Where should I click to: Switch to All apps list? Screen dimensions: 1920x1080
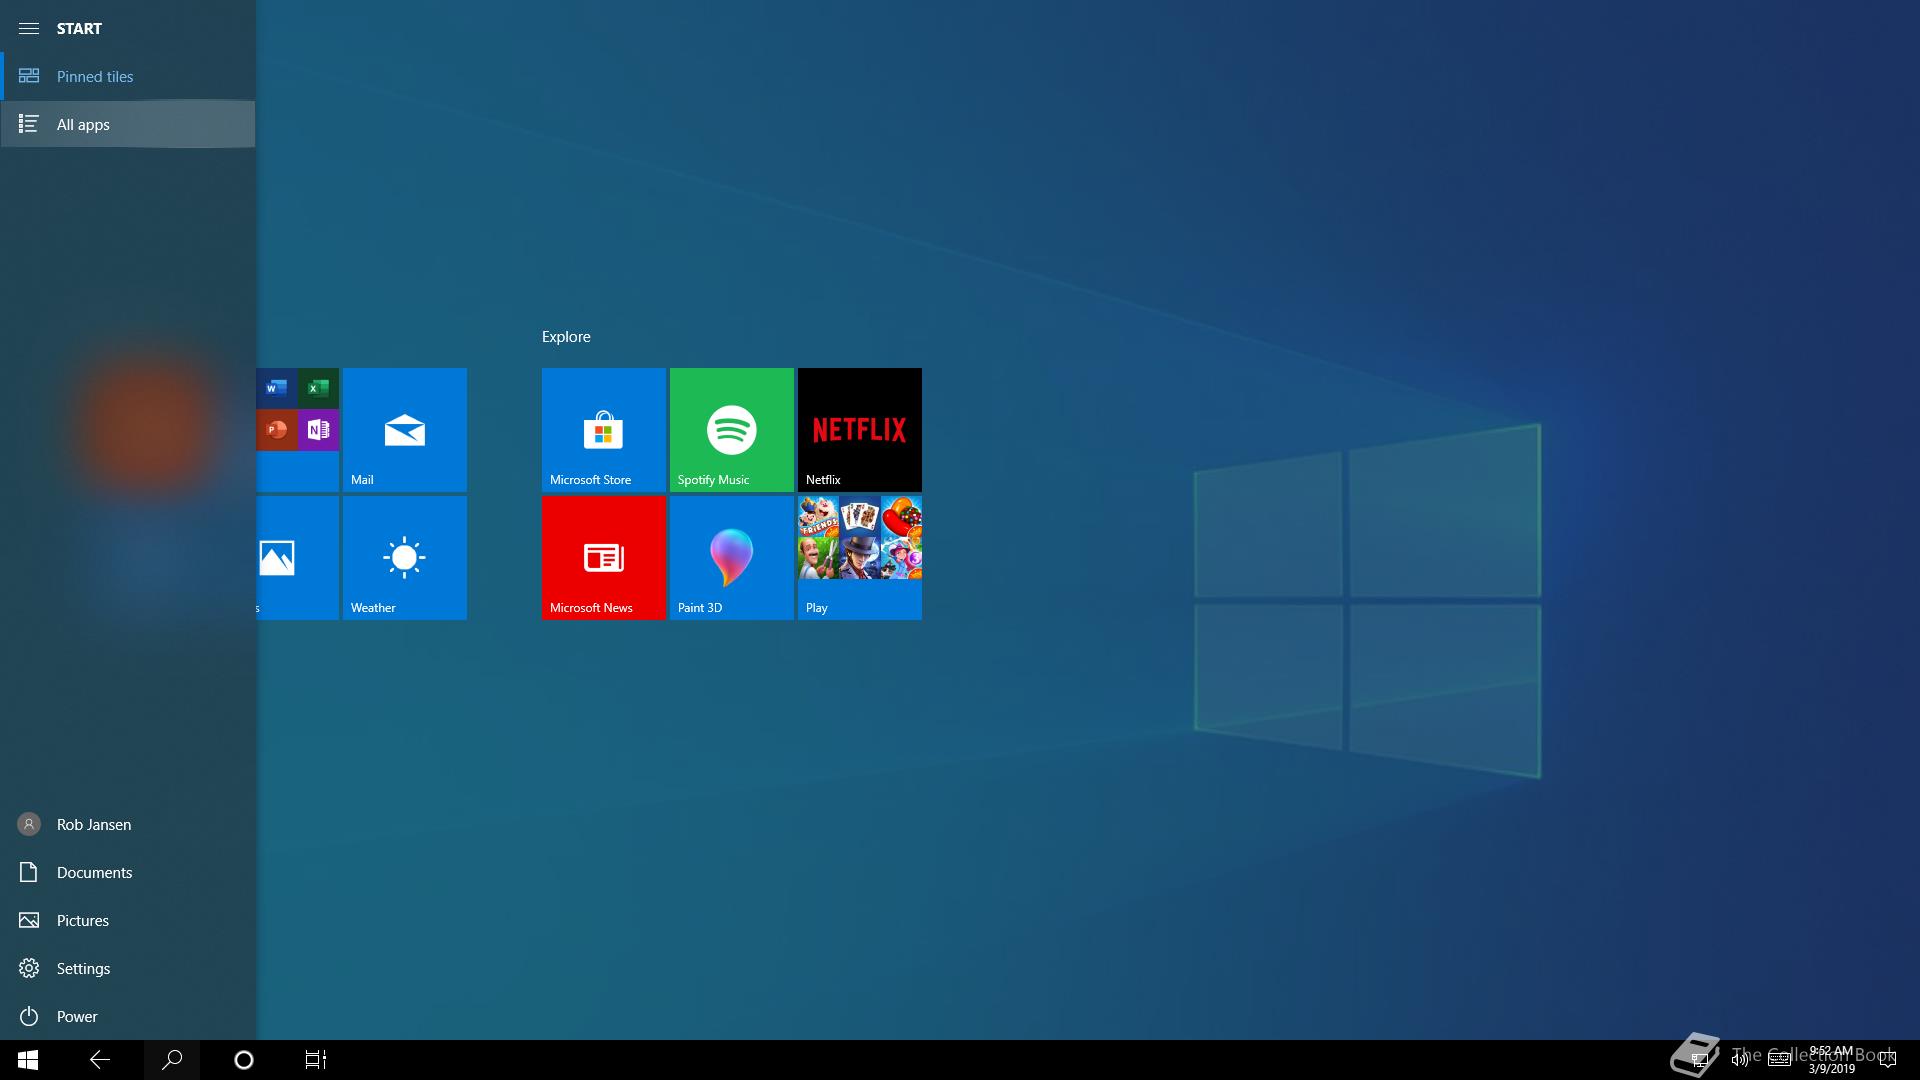128,124
